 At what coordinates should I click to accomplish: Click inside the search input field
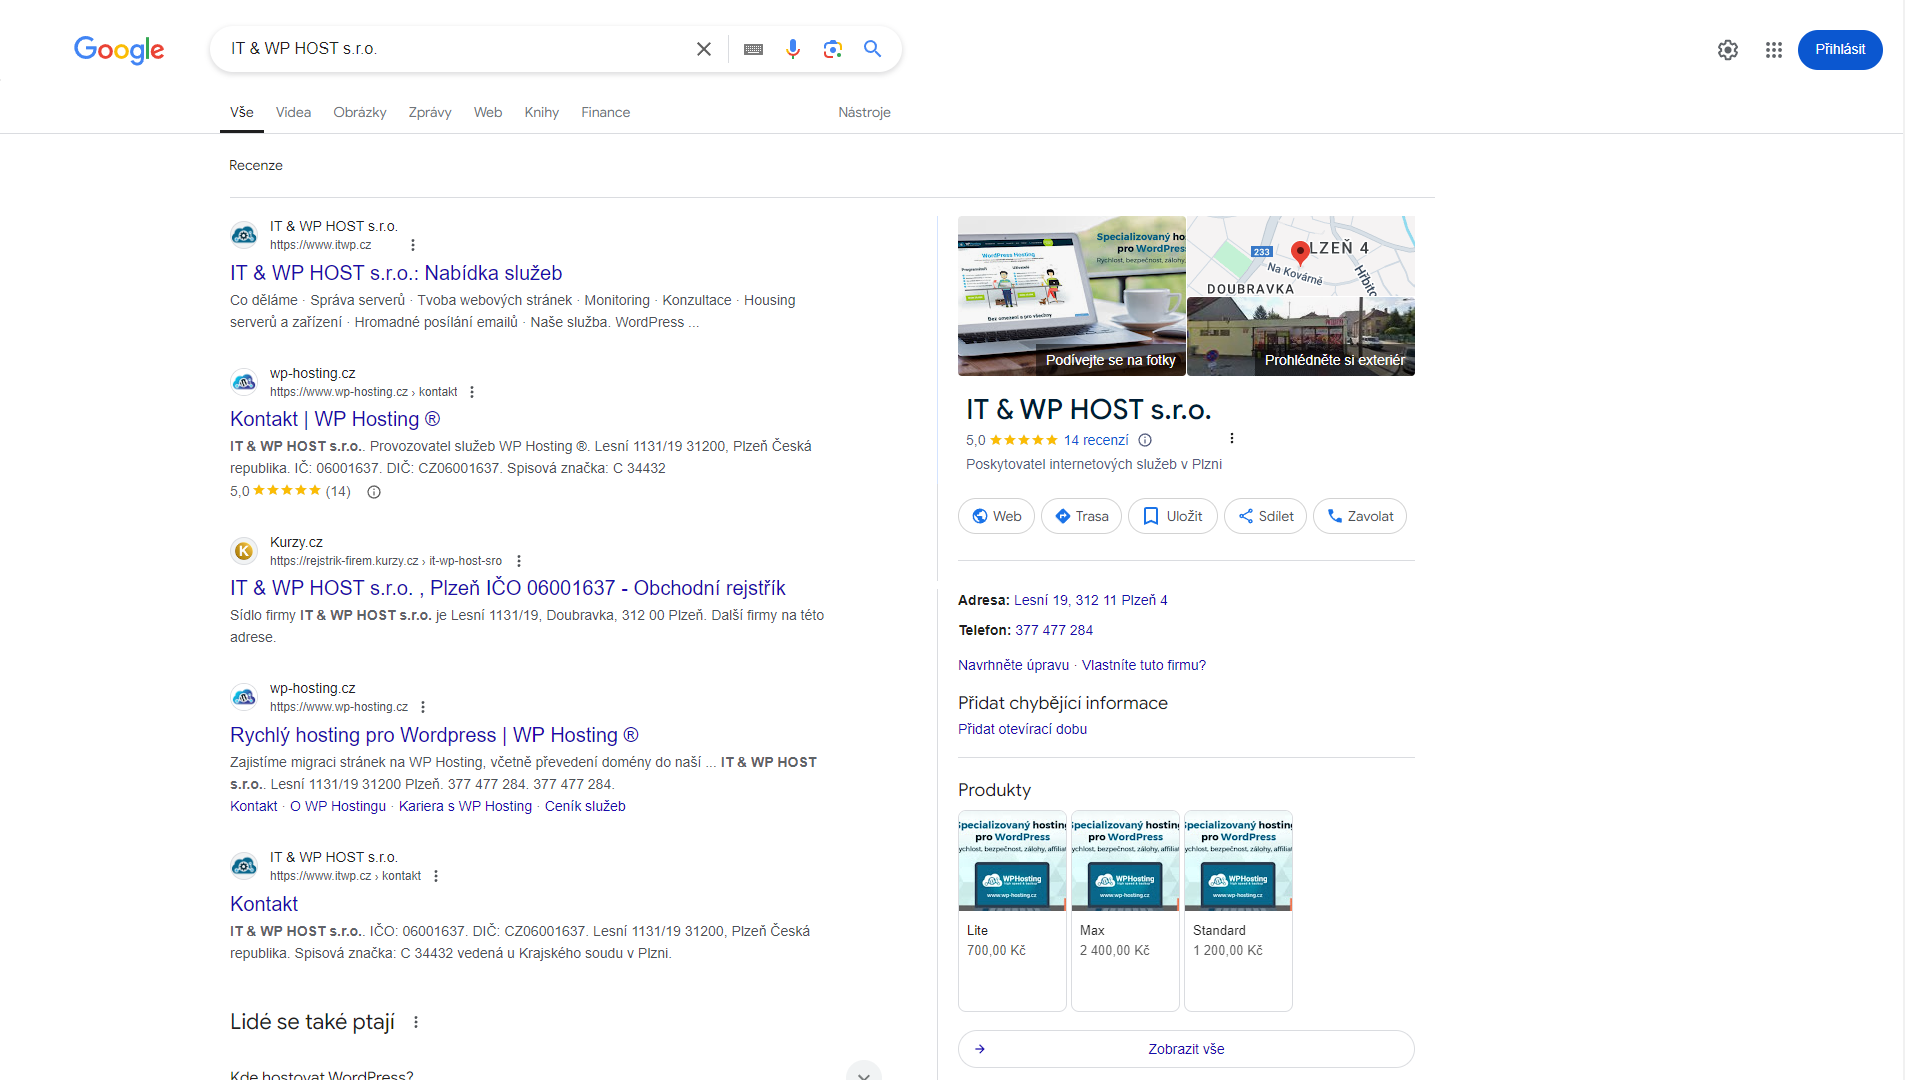455,49
